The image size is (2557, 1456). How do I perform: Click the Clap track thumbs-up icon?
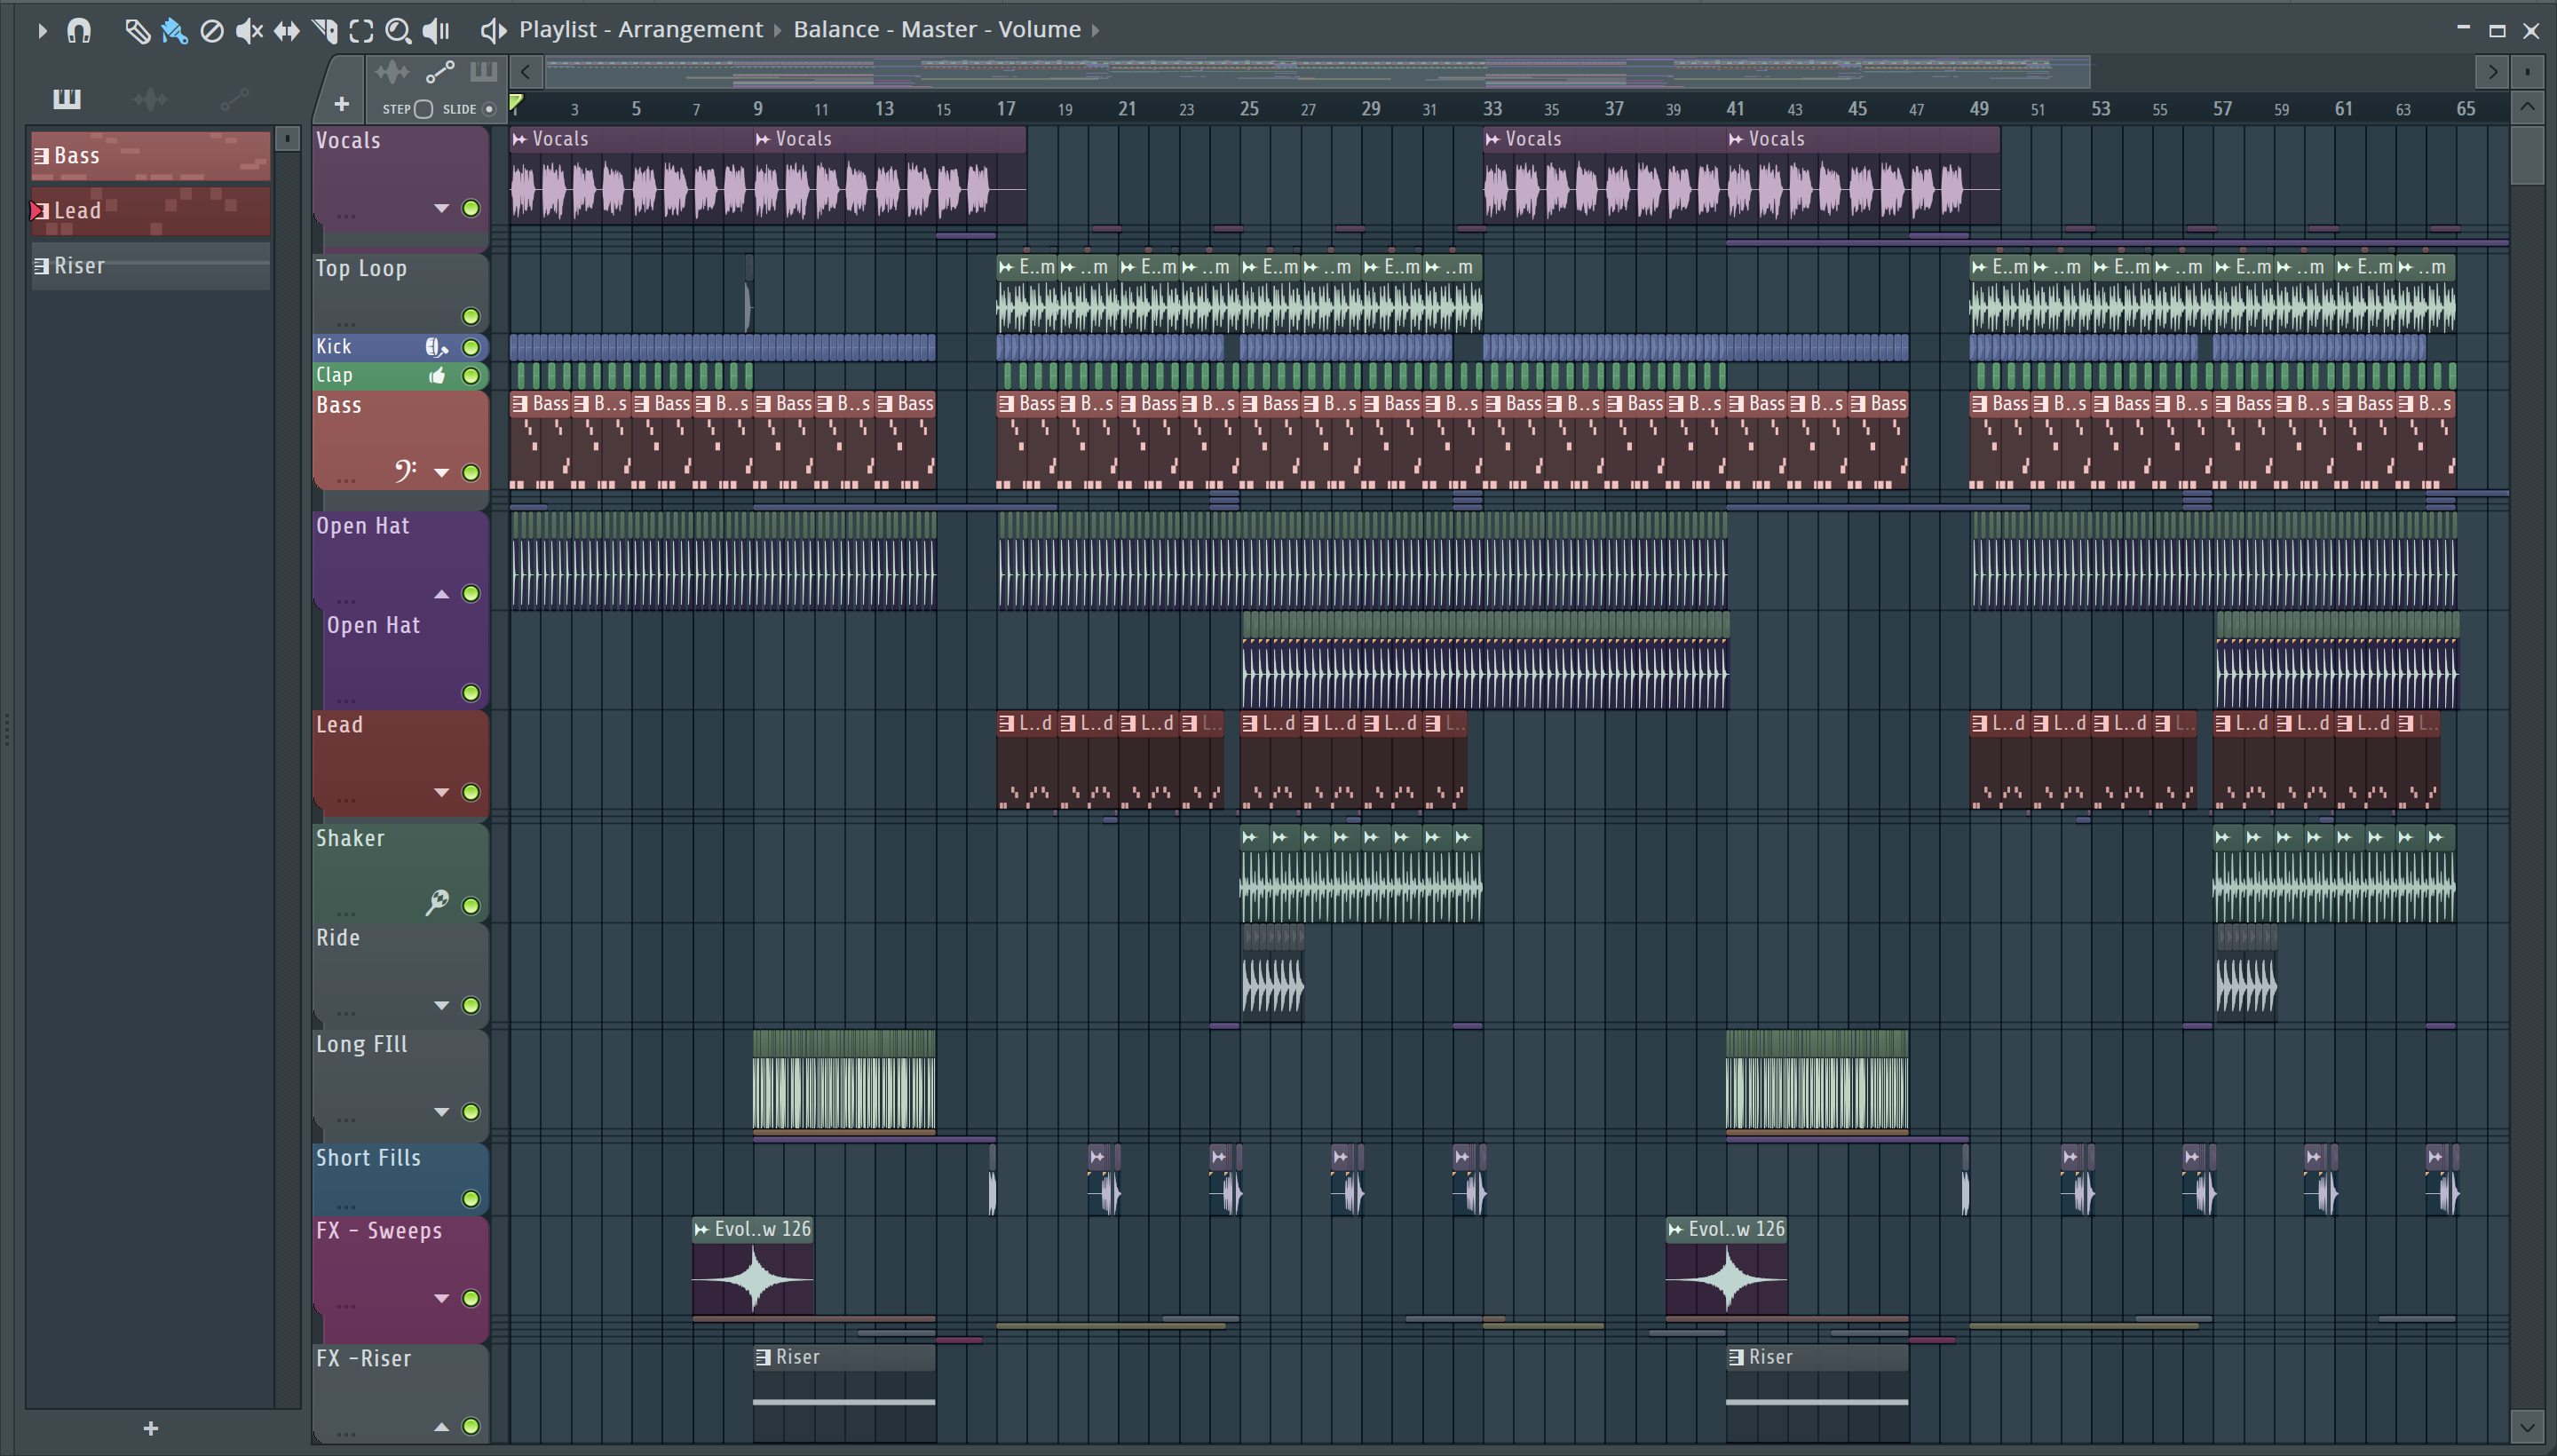(437, 376)
